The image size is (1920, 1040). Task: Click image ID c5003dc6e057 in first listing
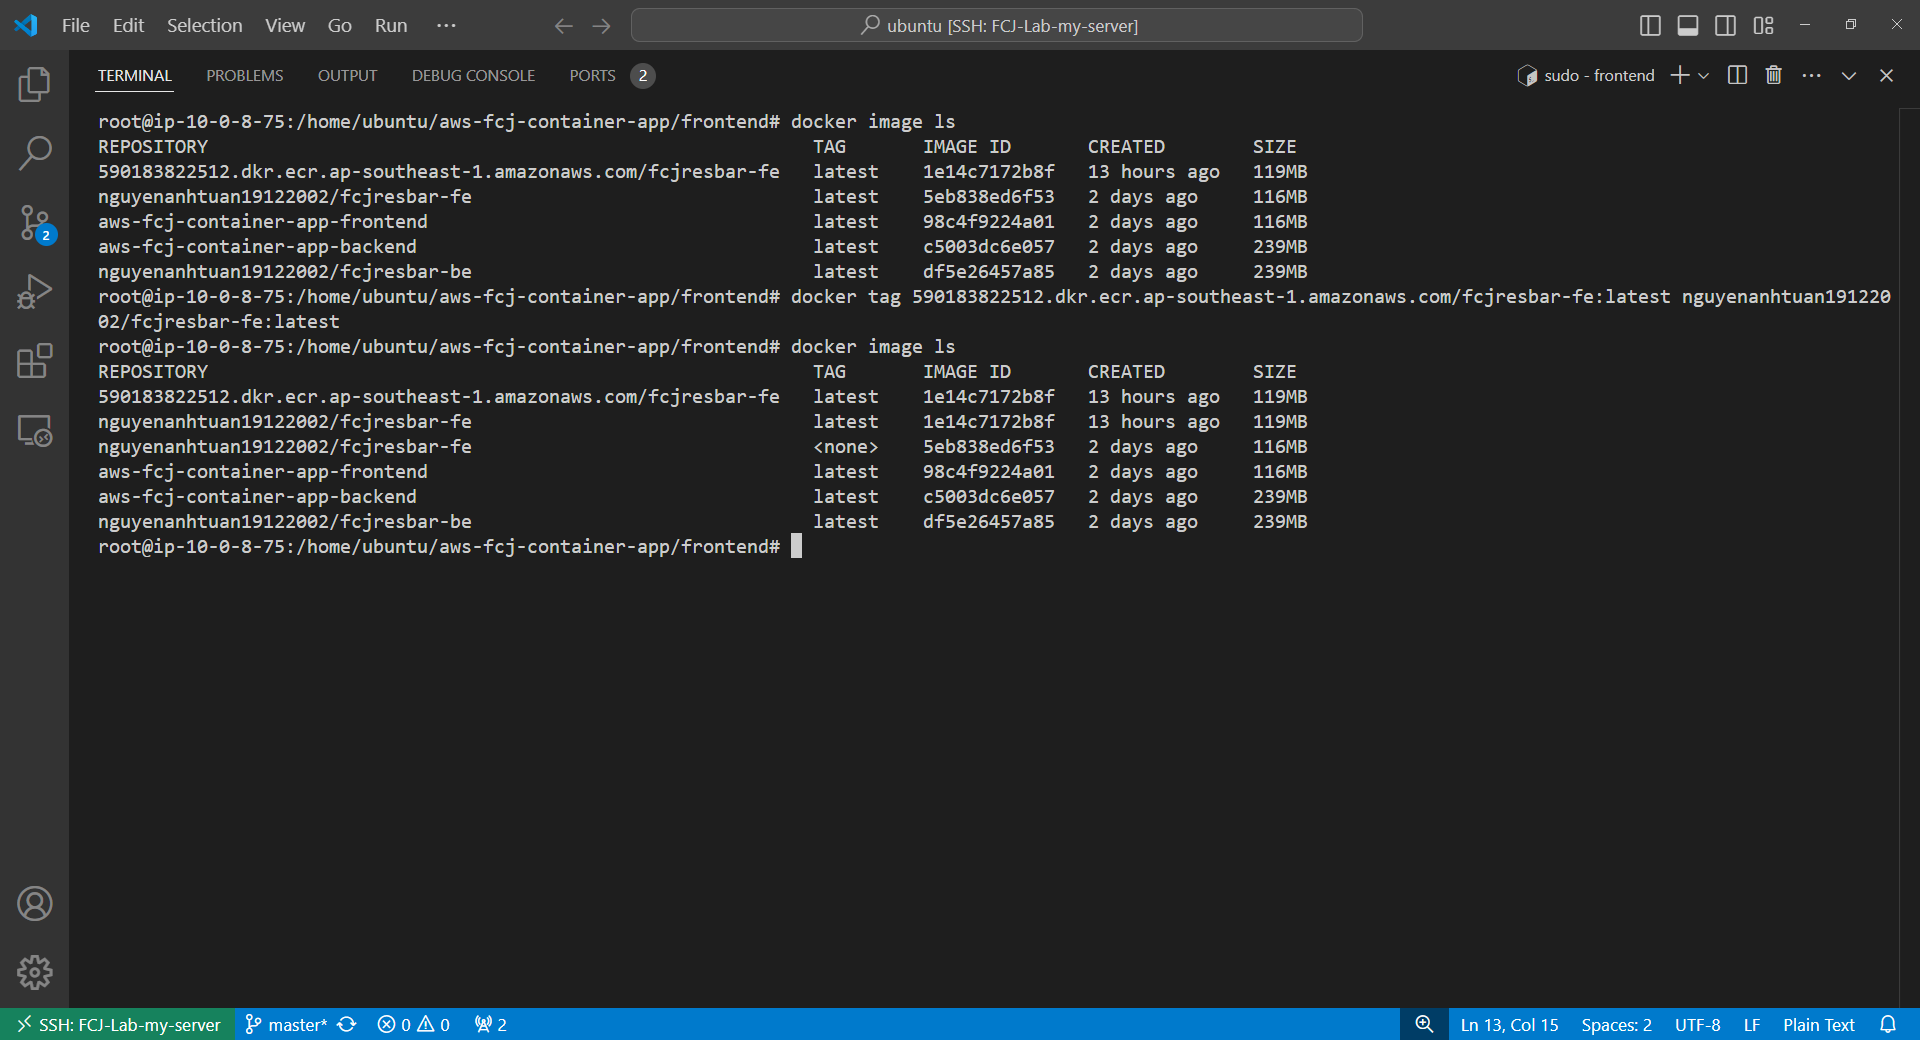coord(988,247)
